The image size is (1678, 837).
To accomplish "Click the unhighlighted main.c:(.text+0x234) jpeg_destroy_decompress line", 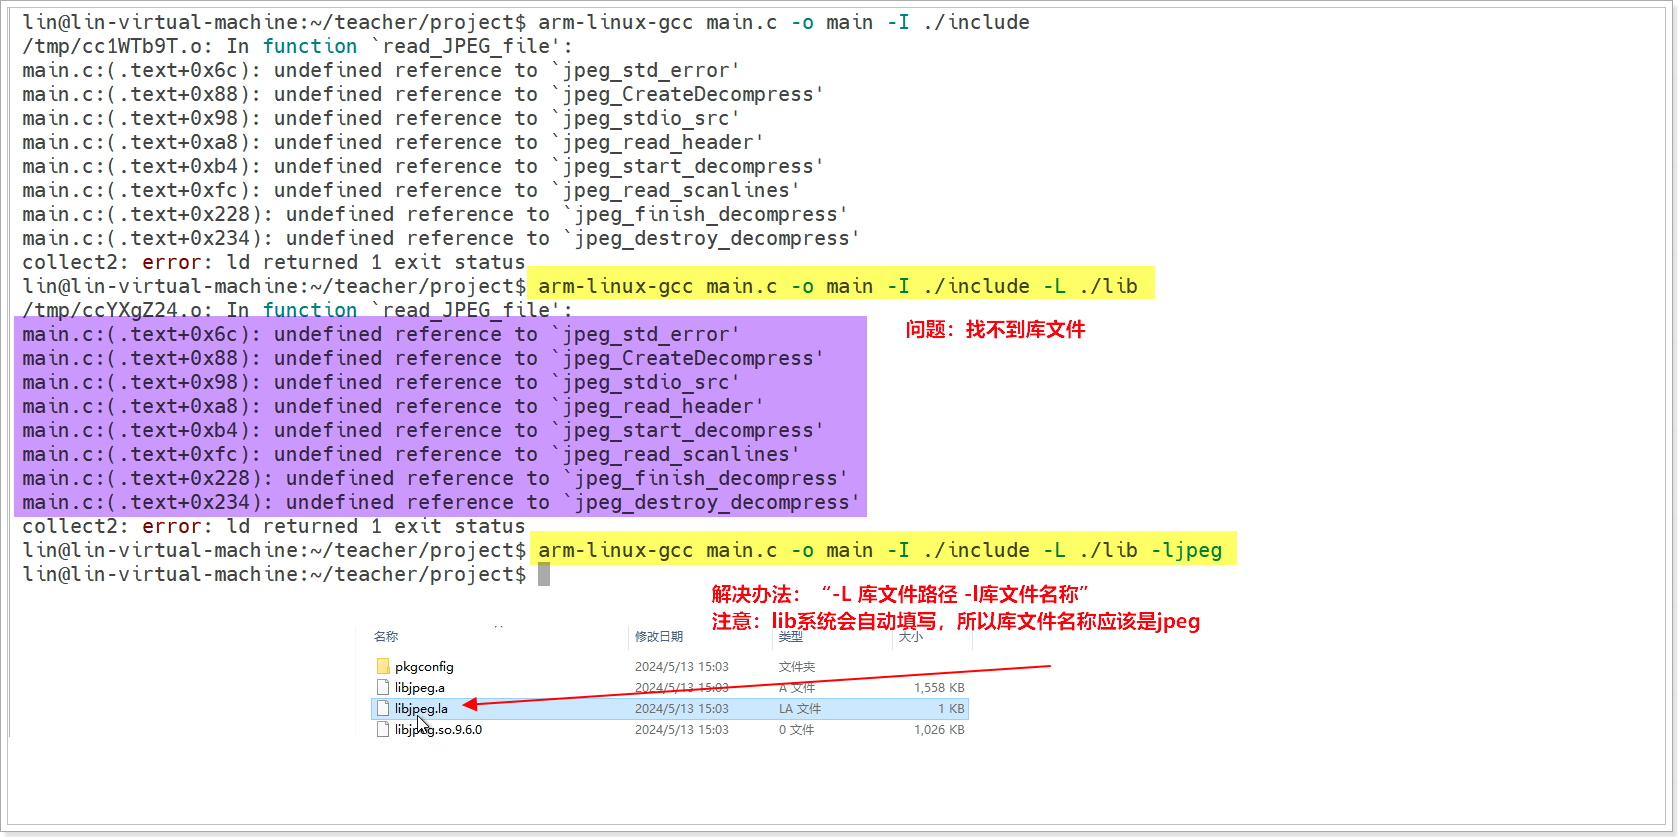I will (x=441, y=238).
